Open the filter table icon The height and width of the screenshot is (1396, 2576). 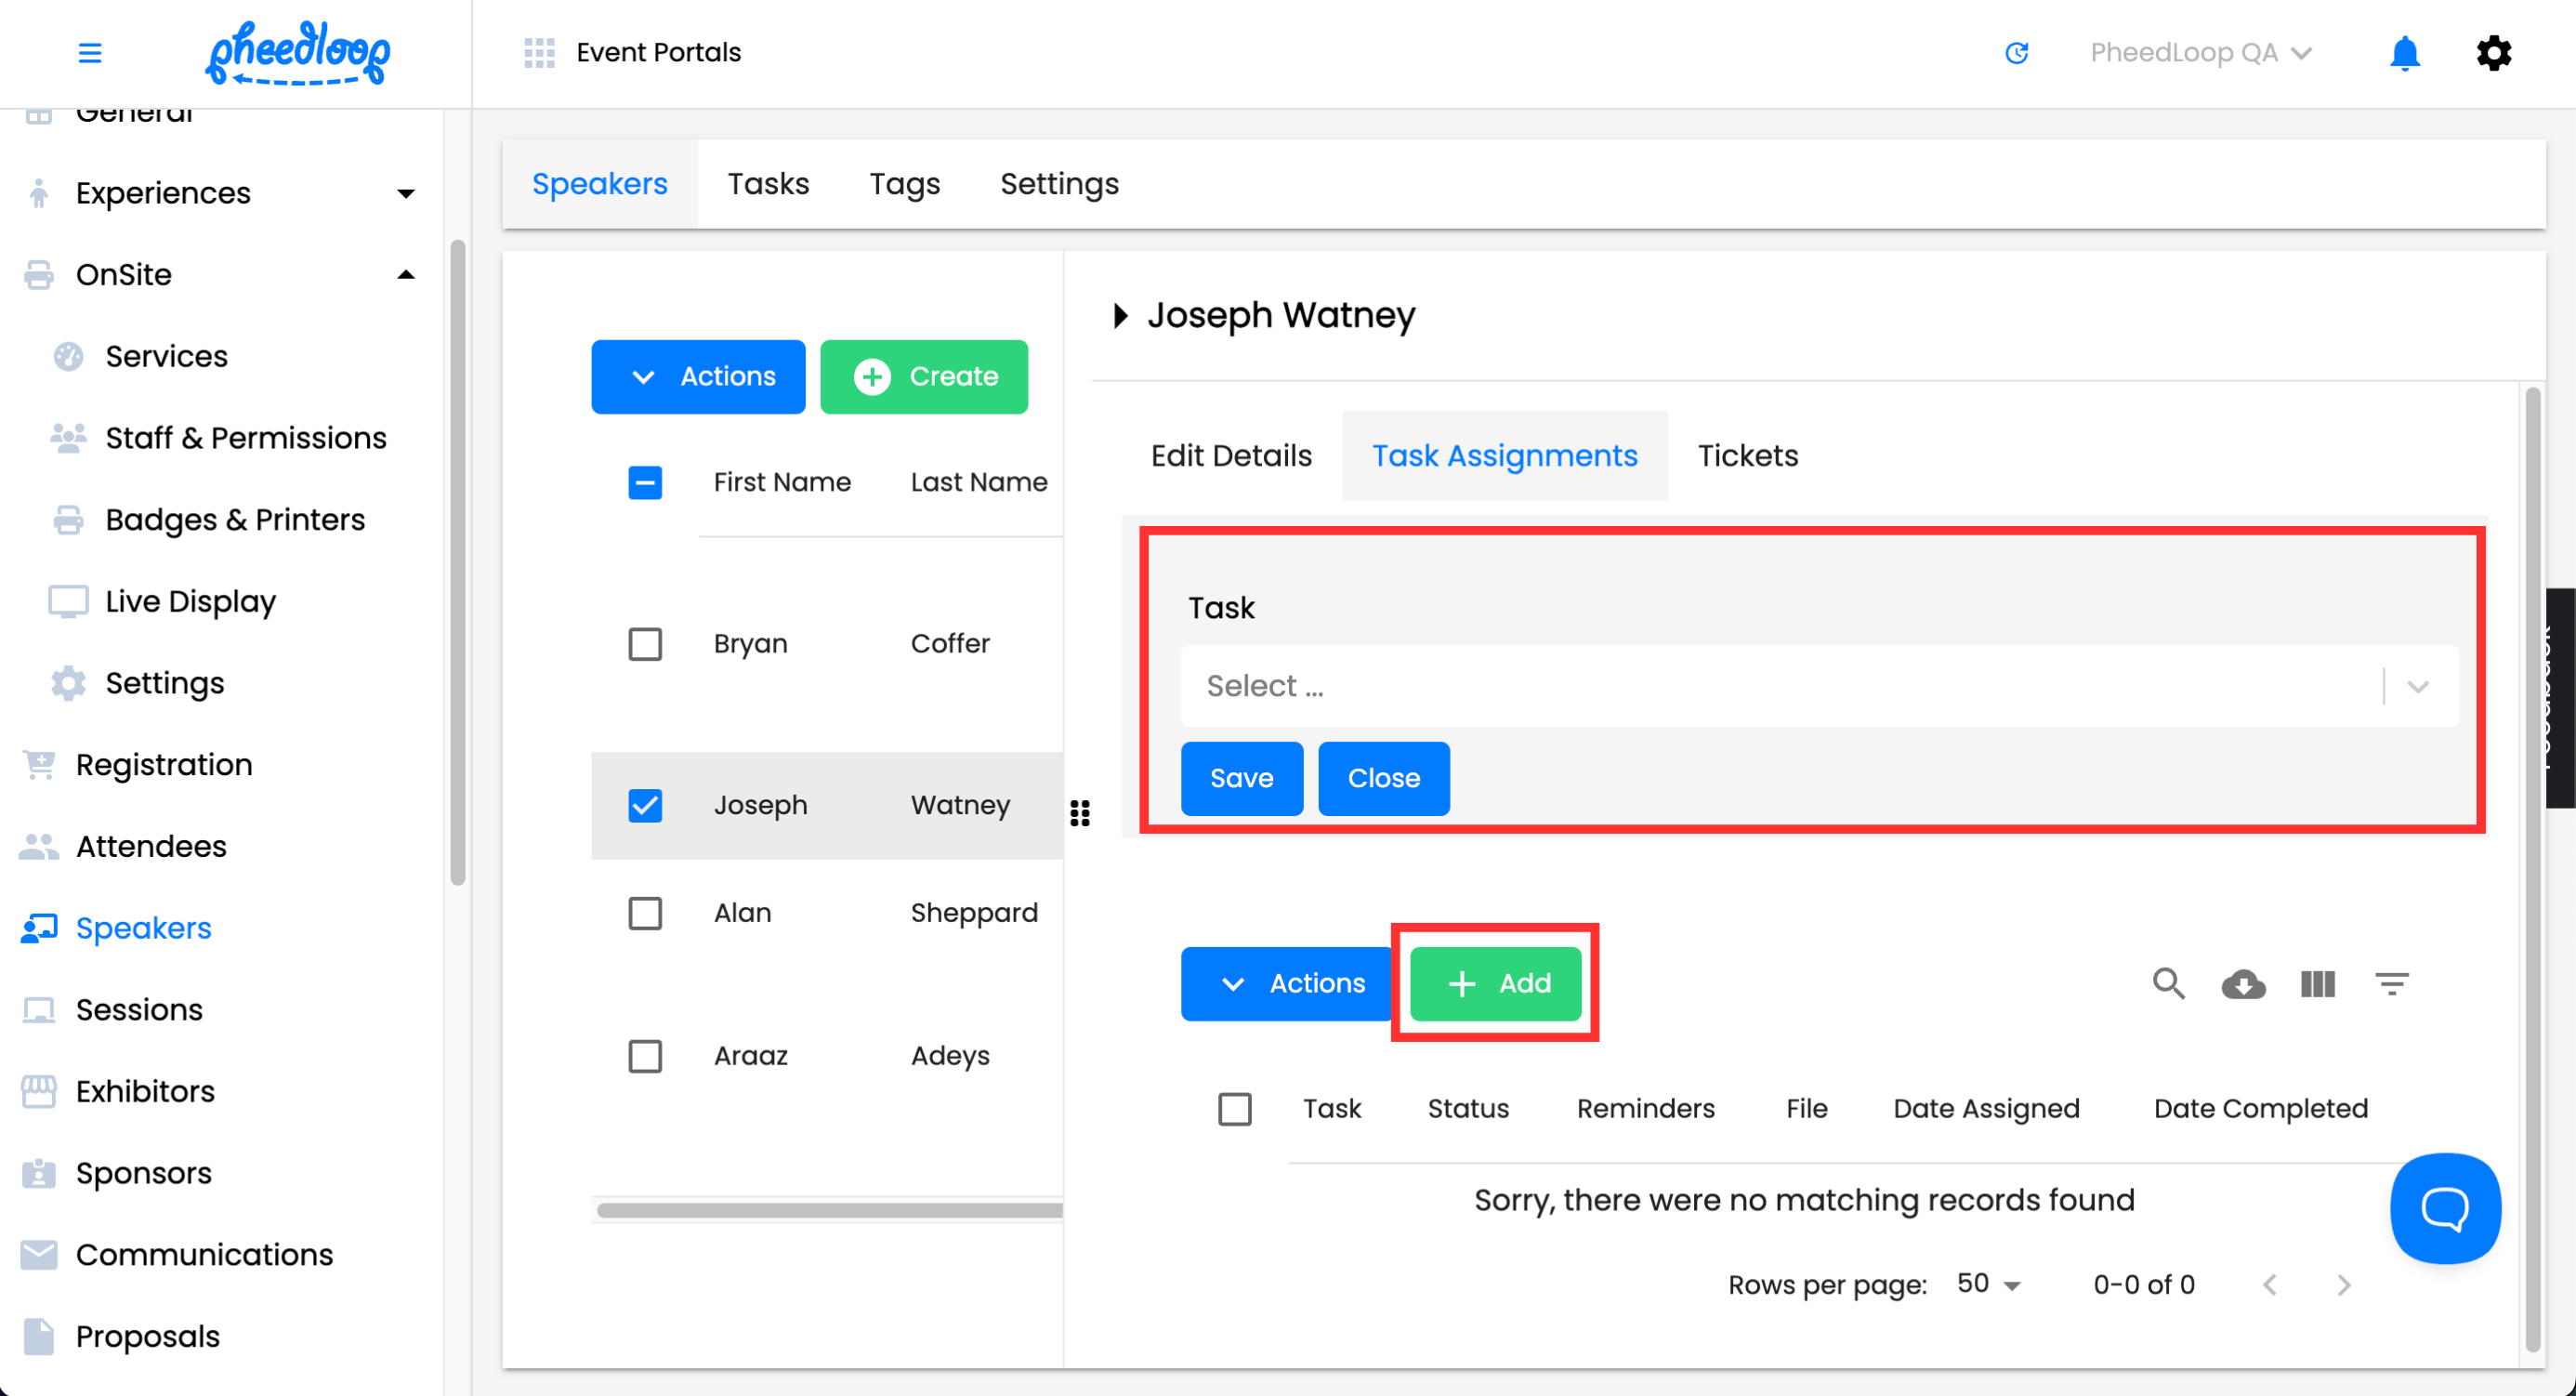tap(2391, 984)
